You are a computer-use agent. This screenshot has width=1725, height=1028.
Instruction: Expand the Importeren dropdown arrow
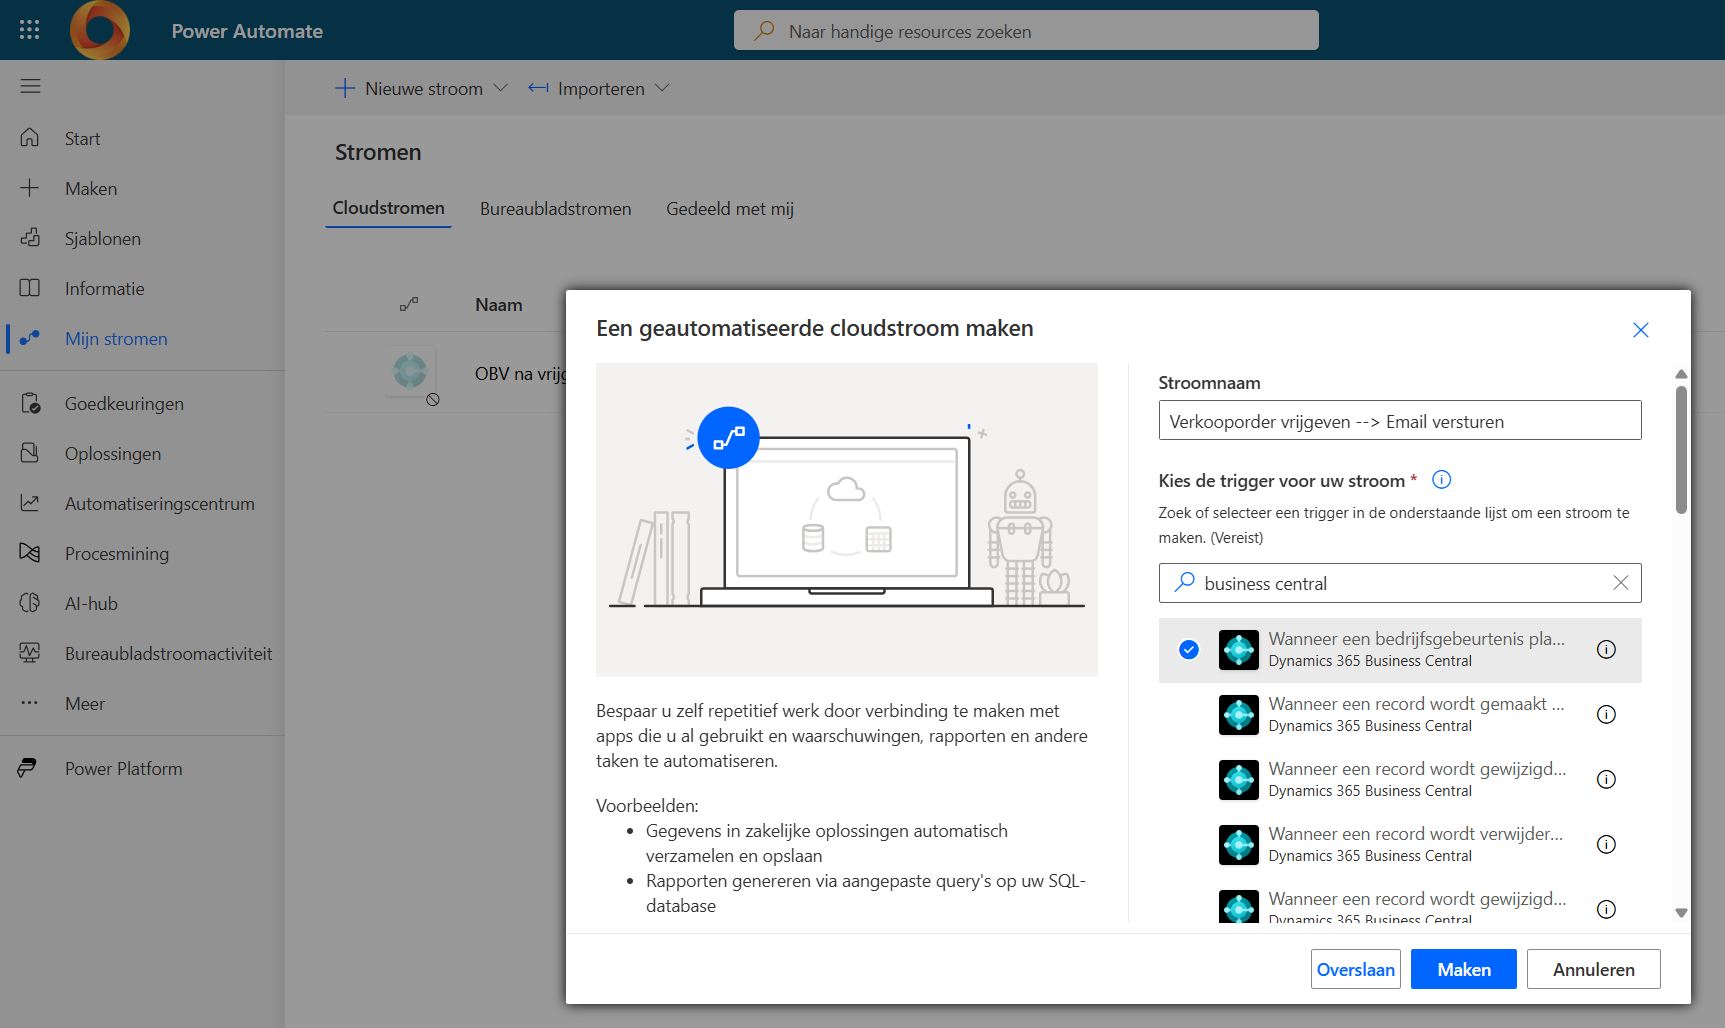(x=662, y=89)
